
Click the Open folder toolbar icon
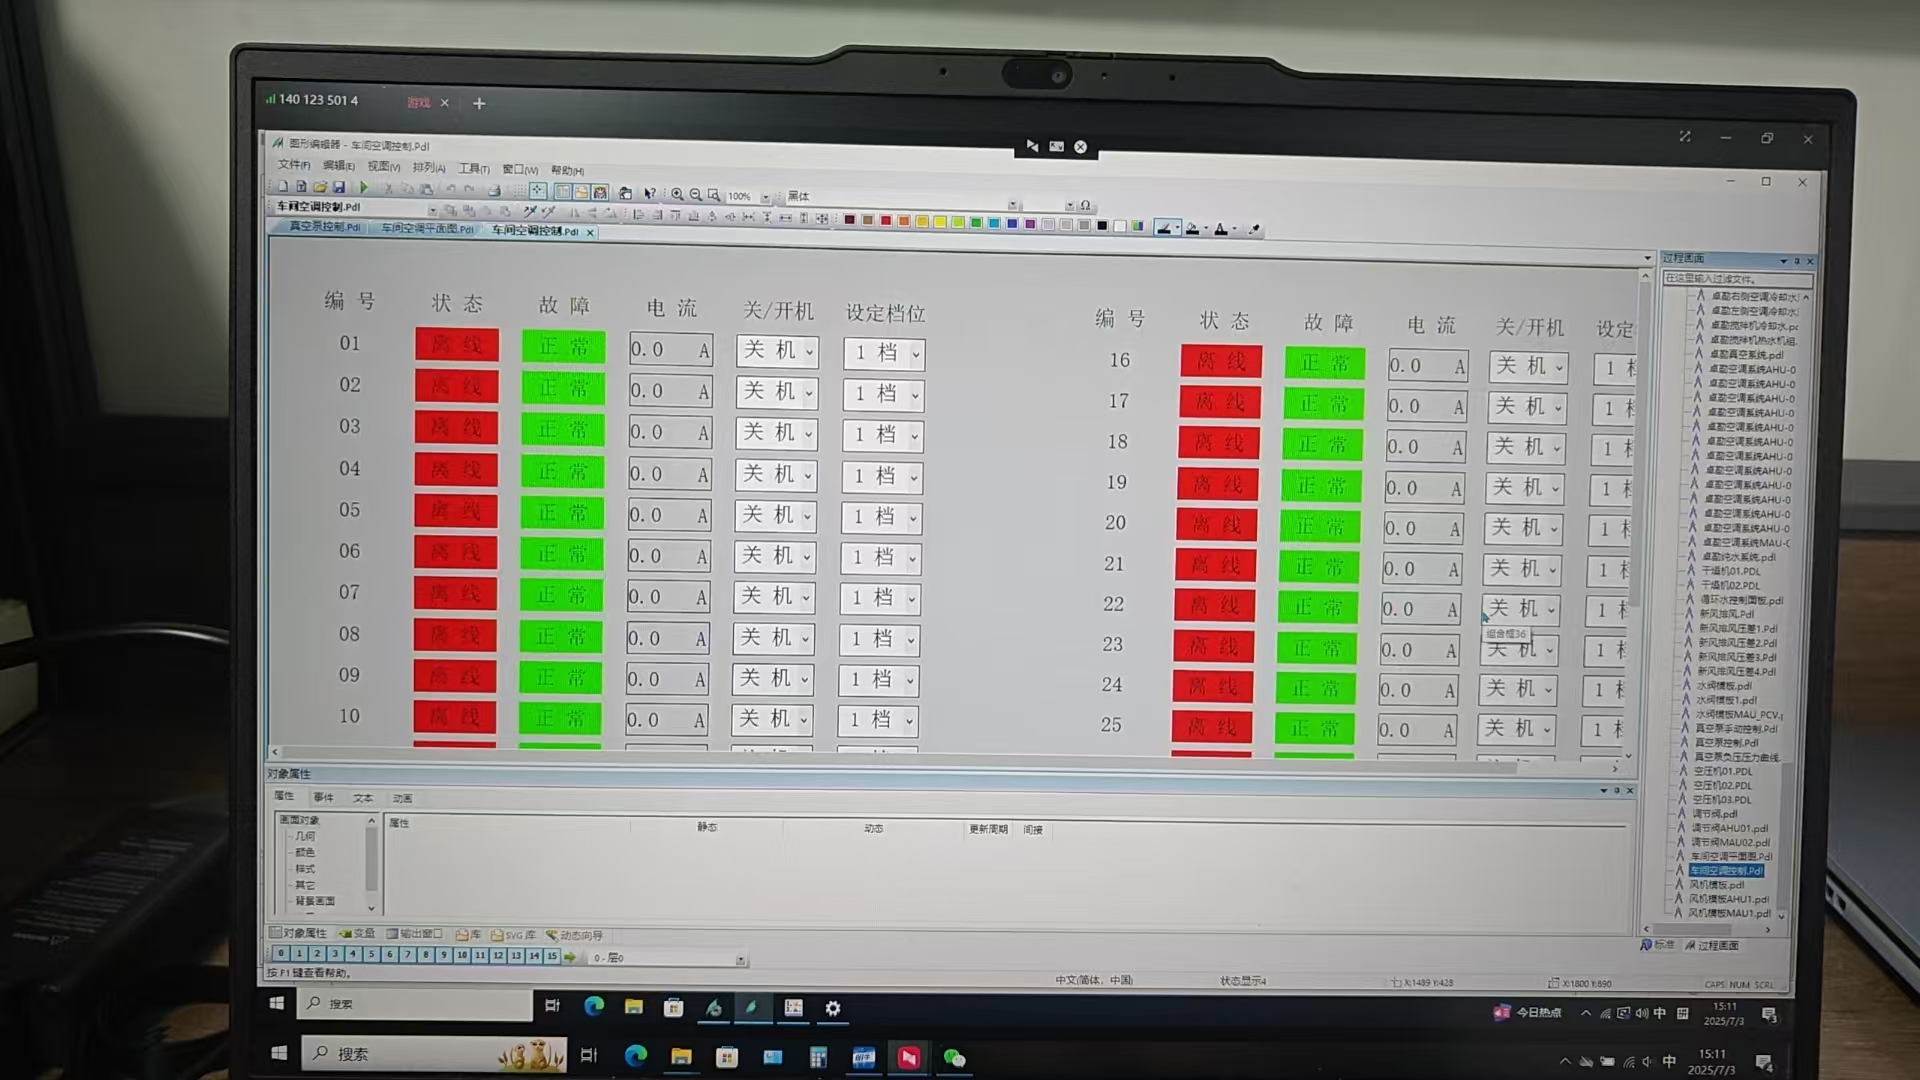click(x=320, y=187)
